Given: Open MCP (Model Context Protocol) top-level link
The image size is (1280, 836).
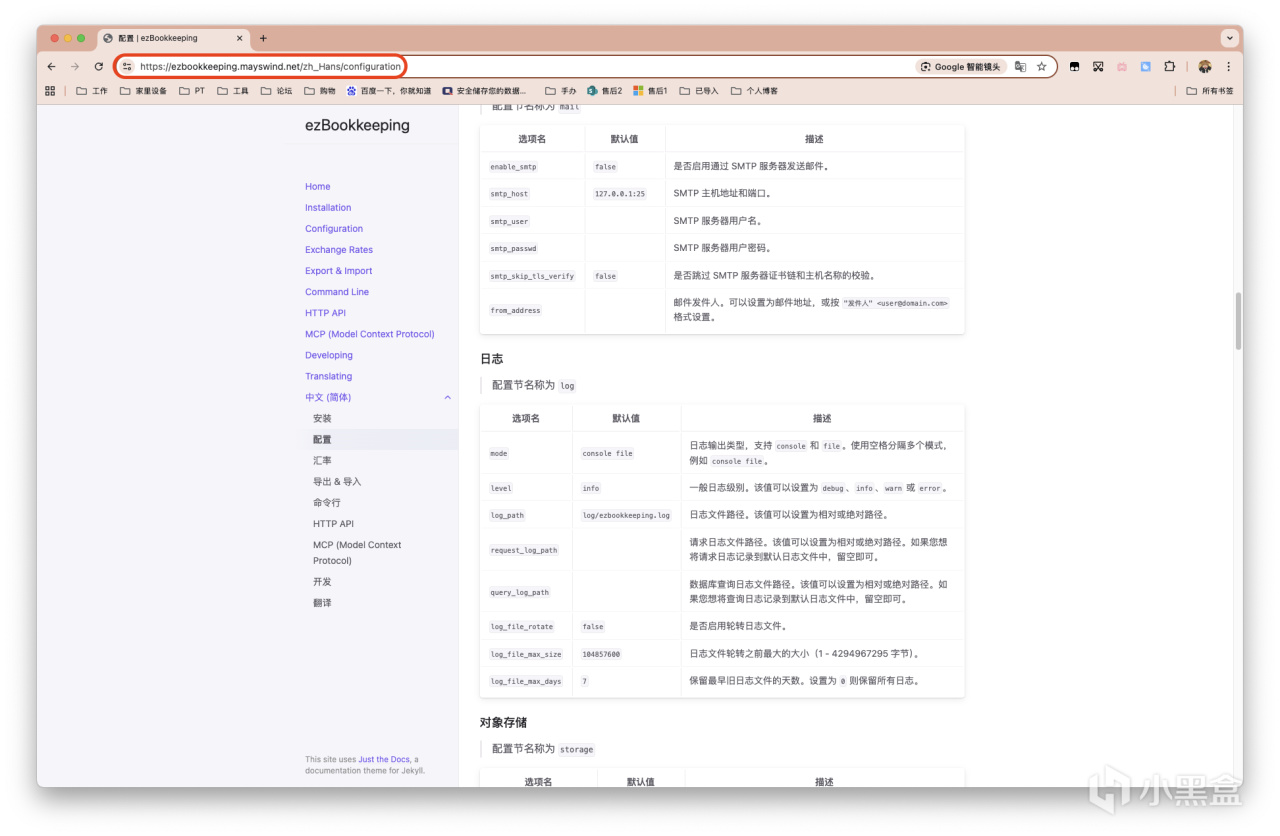Looking at the screenshot, I should [370, 334].
